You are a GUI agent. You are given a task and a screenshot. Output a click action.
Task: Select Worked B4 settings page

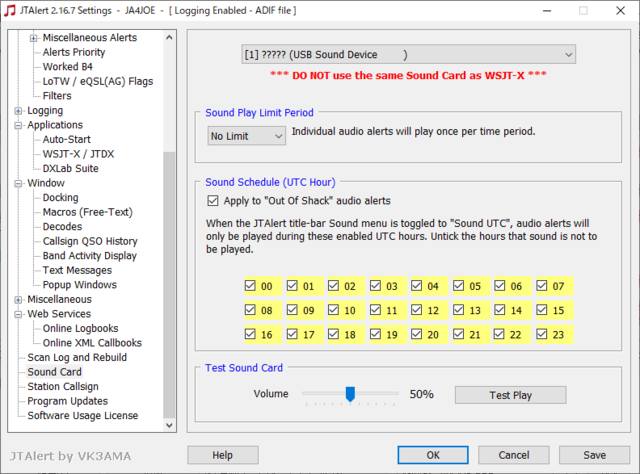coord(68,67)
